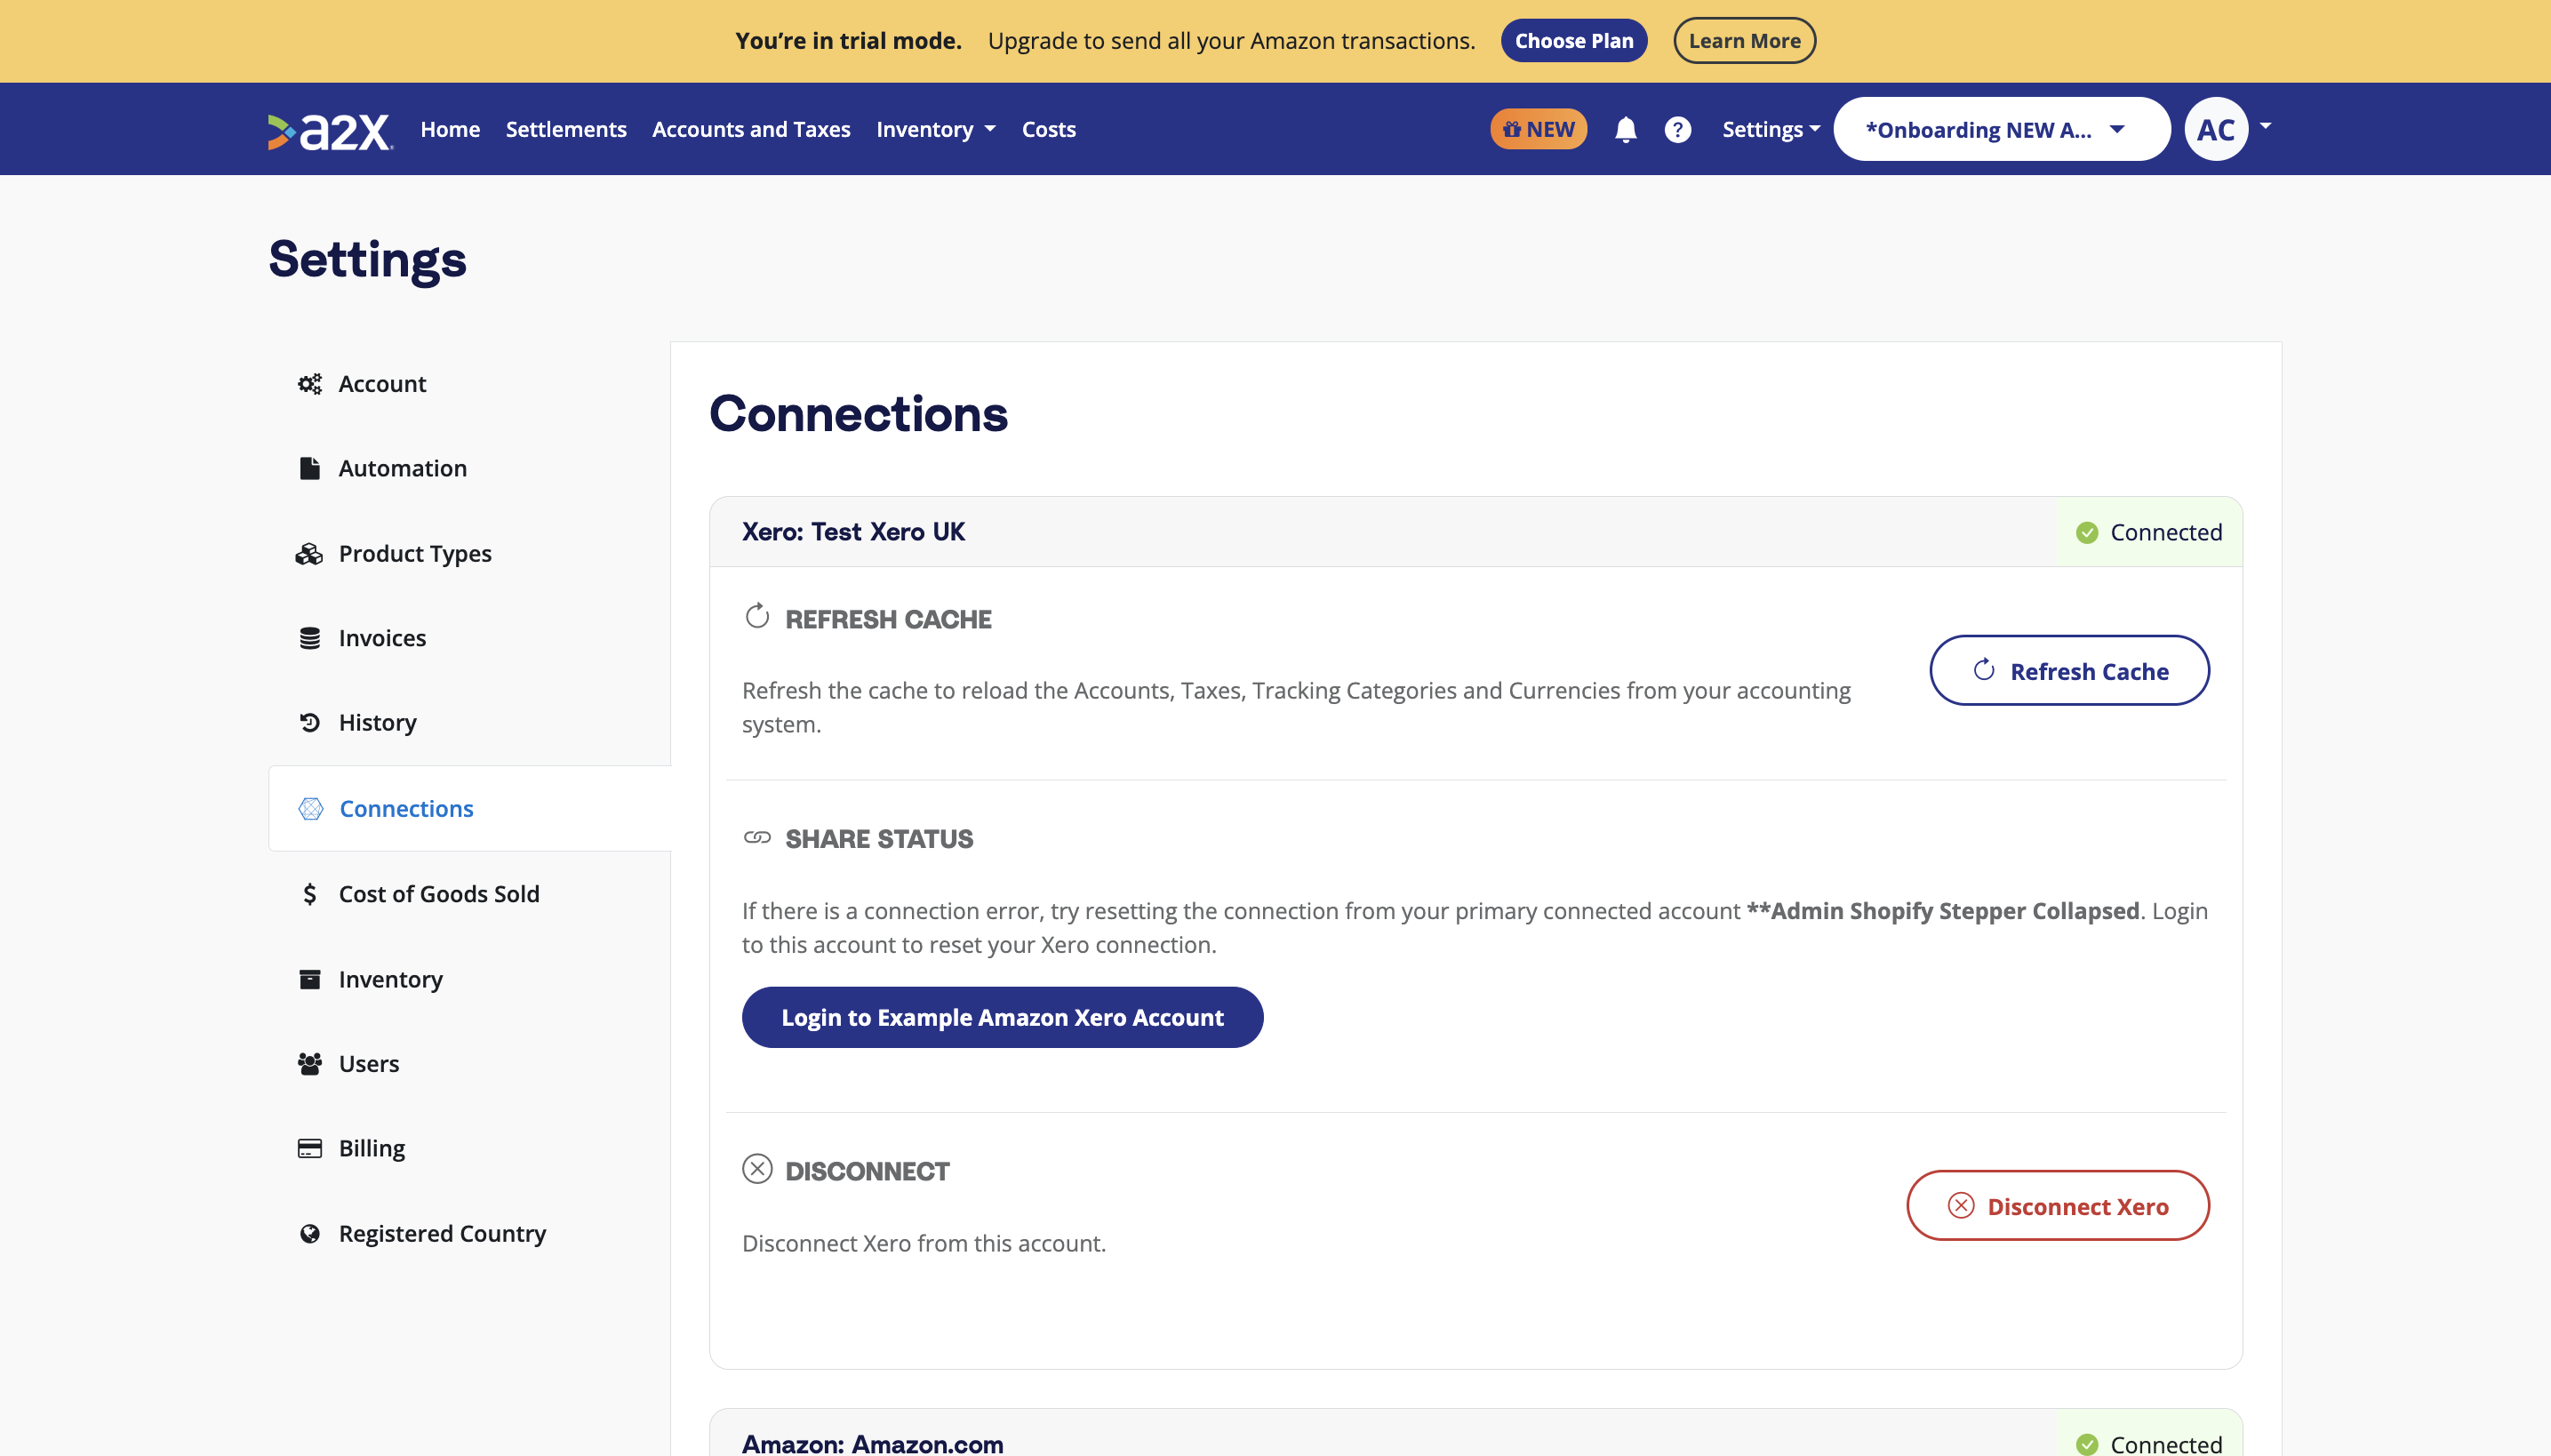Click the green check on Xero Connected status
This screenshot has width=2551, height=1456.
tap(2087, 533)
